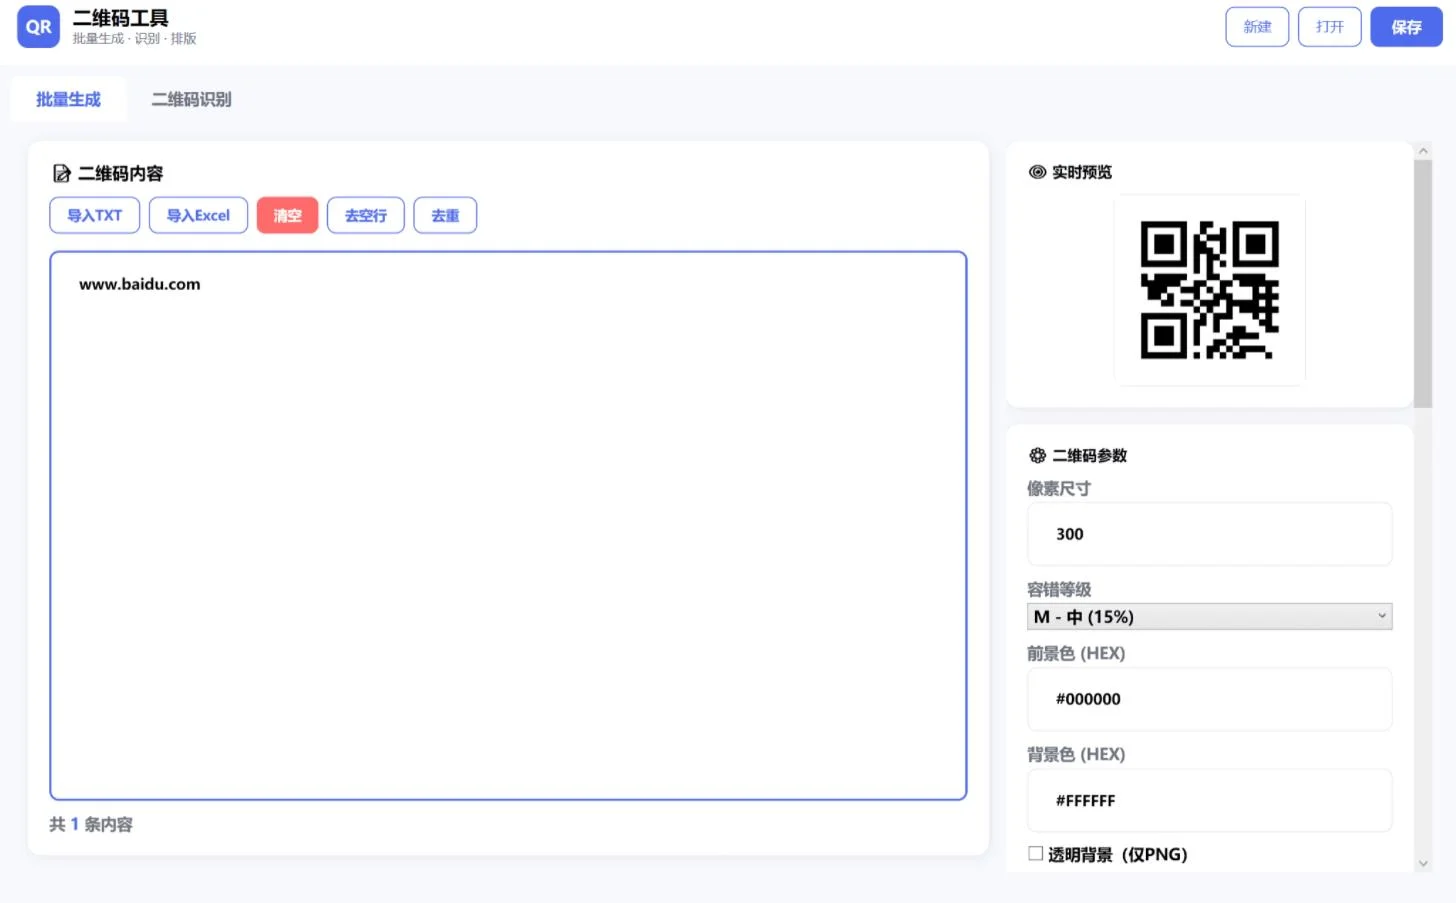Viewport: 1456px width, 903px height.
Task: Click the gear icon beside 二维码参数
Action: coord(1037,455)
